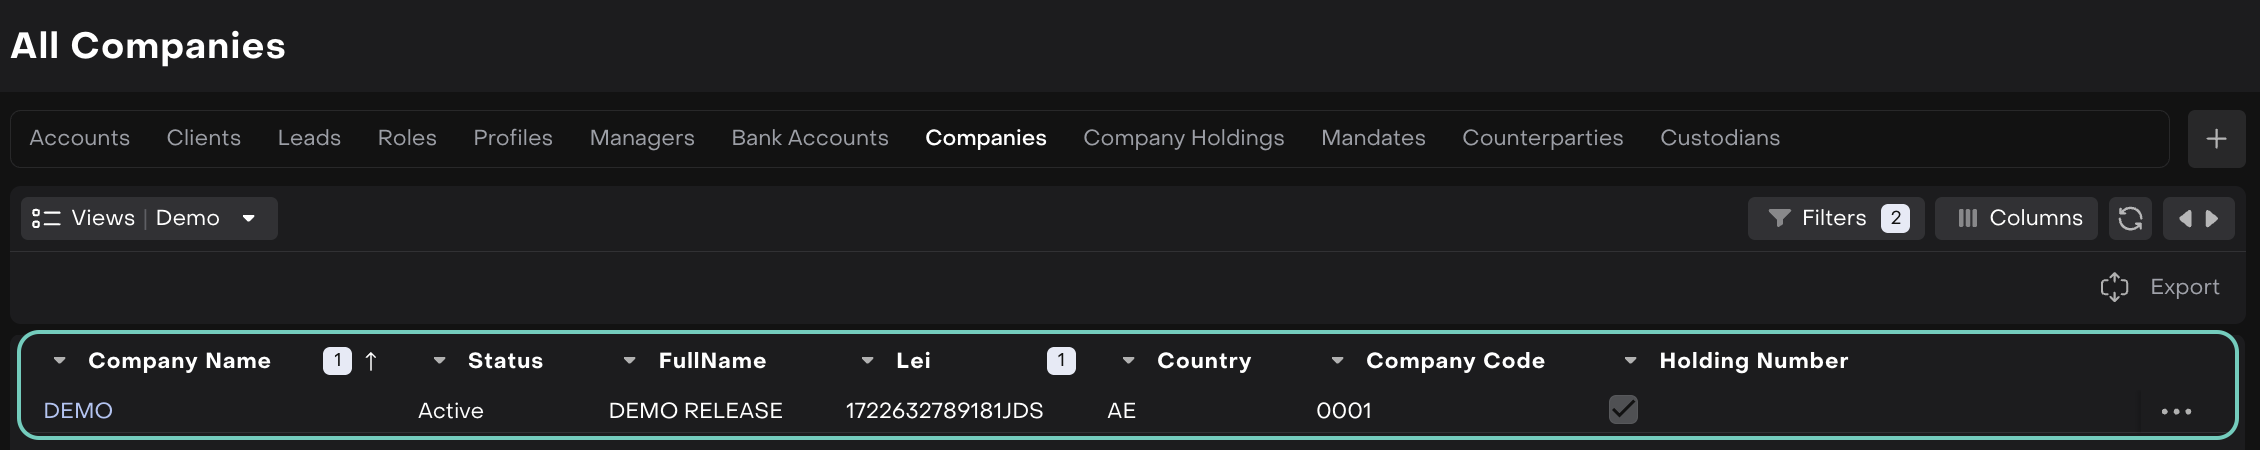Toggle the Holding Number checkbox for DEMO
This screenshot has width=2260, height=450.
pyautogui.click(x=1623, y=409)
